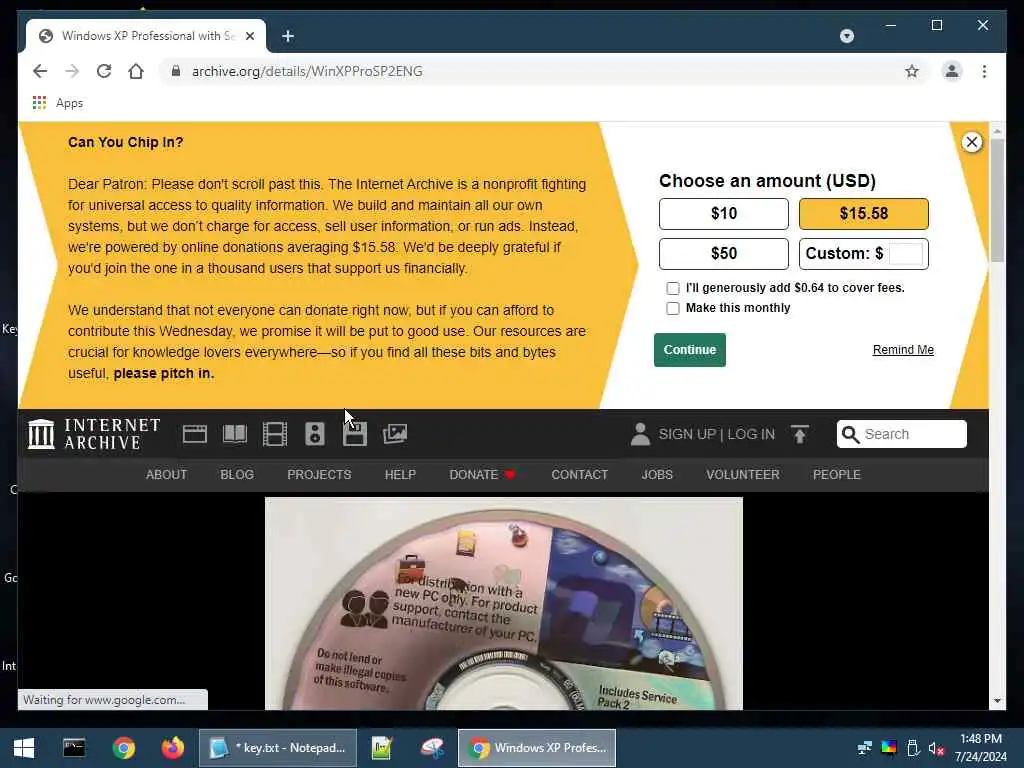Select the Windows XP Professional browser tab
This screenshot has height=768, width=1024.
[x=146, y=36]
